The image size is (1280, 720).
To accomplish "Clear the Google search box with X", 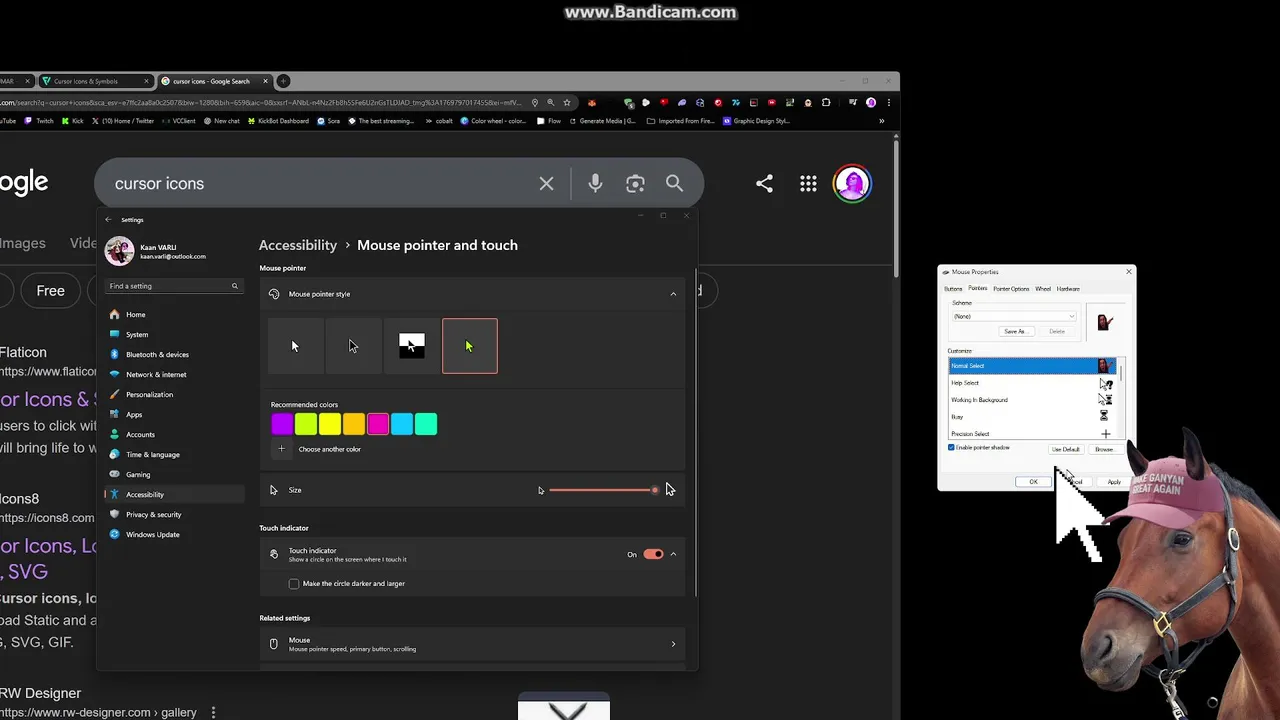I will (x=546, y=184).
